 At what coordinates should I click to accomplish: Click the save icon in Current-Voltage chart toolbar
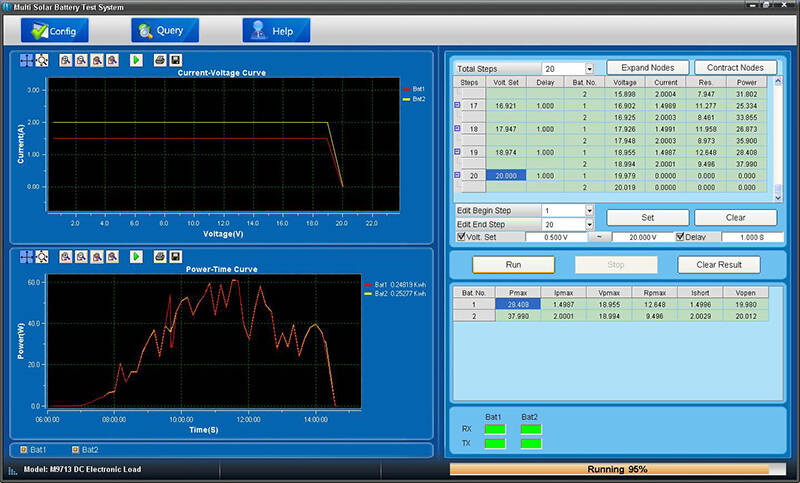(176, 60)
